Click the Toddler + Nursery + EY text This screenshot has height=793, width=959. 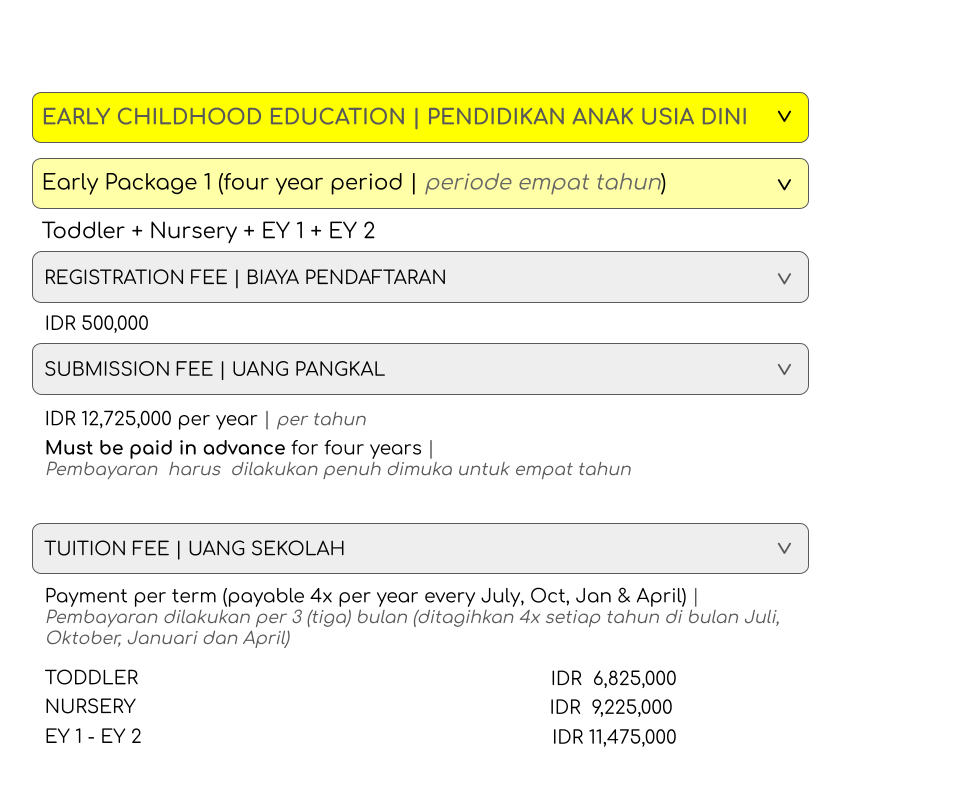208,231
